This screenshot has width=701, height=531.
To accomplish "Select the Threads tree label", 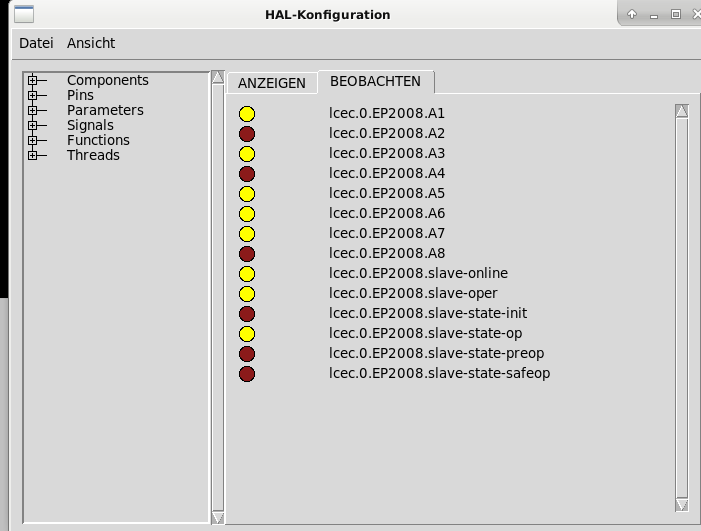I will point(93,155).
